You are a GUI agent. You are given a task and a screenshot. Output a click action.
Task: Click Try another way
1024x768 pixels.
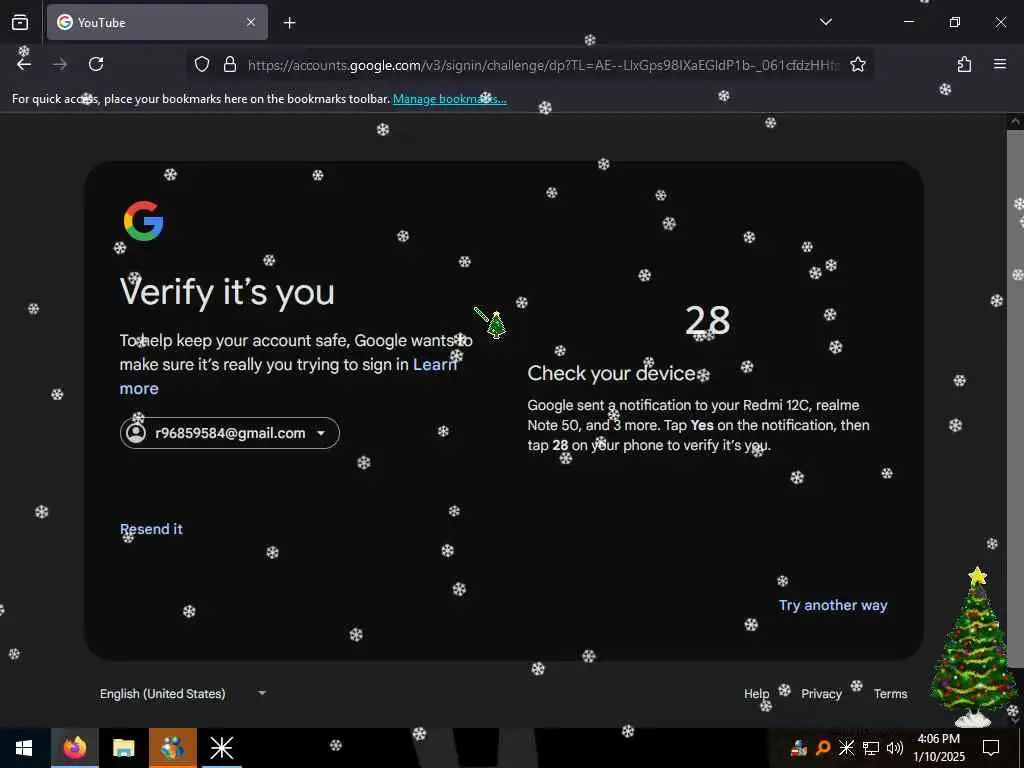point(833,605)
